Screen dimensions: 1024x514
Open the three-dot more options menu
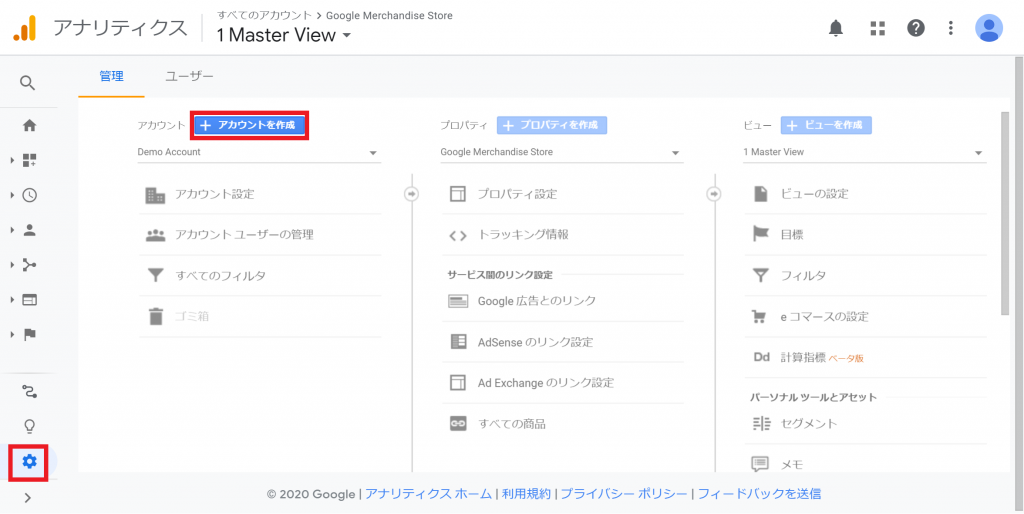pos(951,28)
